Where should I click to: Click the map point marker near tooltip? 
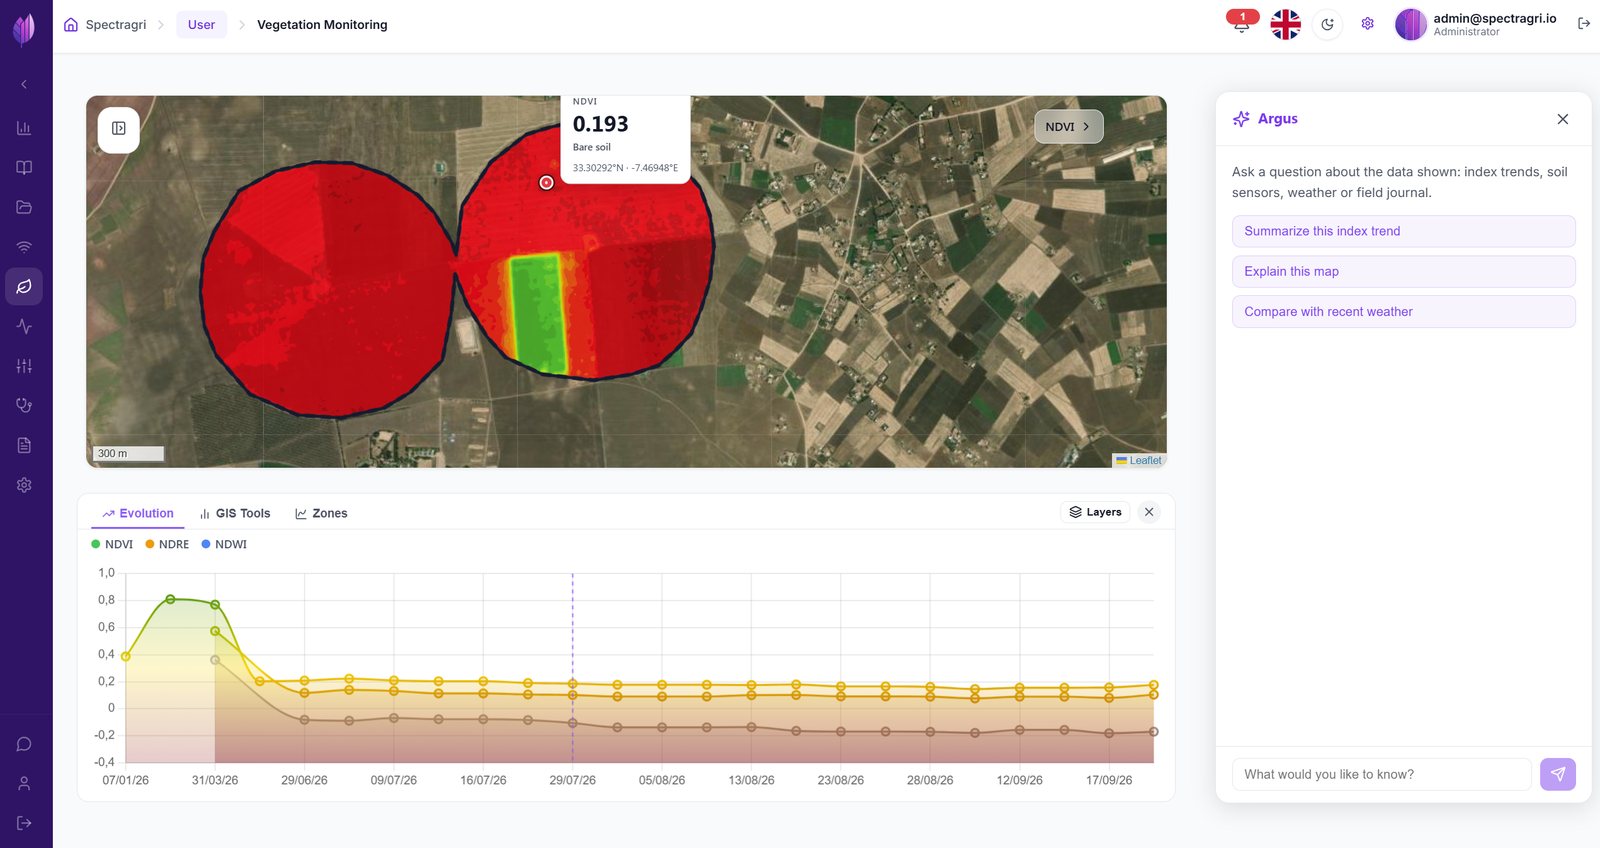[546, 182]
